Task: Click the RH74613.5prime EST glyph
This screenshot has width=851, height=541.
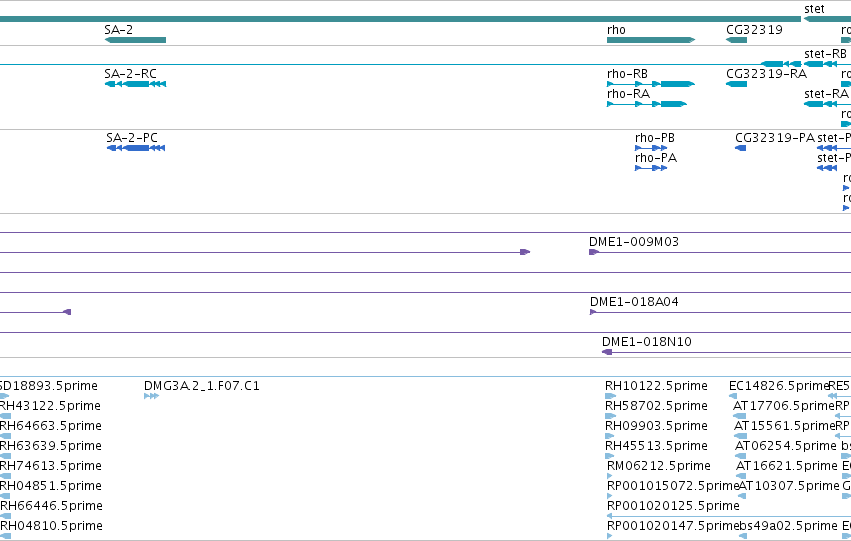Action: click(5, 476)
